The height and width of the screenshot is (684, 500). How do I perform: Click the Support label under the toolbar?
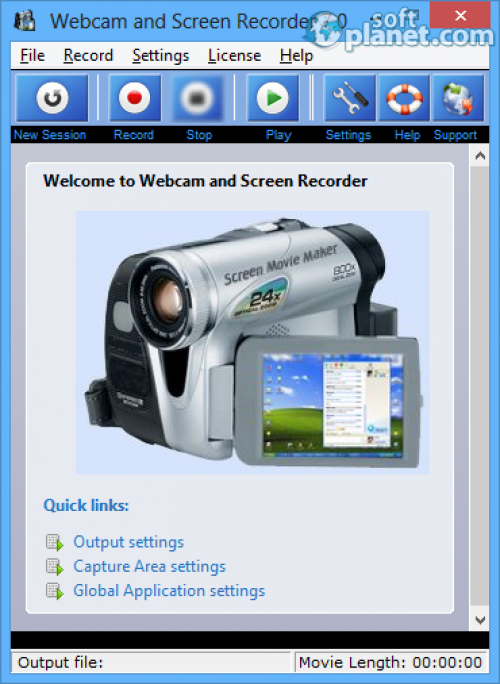tap(455, 135)
